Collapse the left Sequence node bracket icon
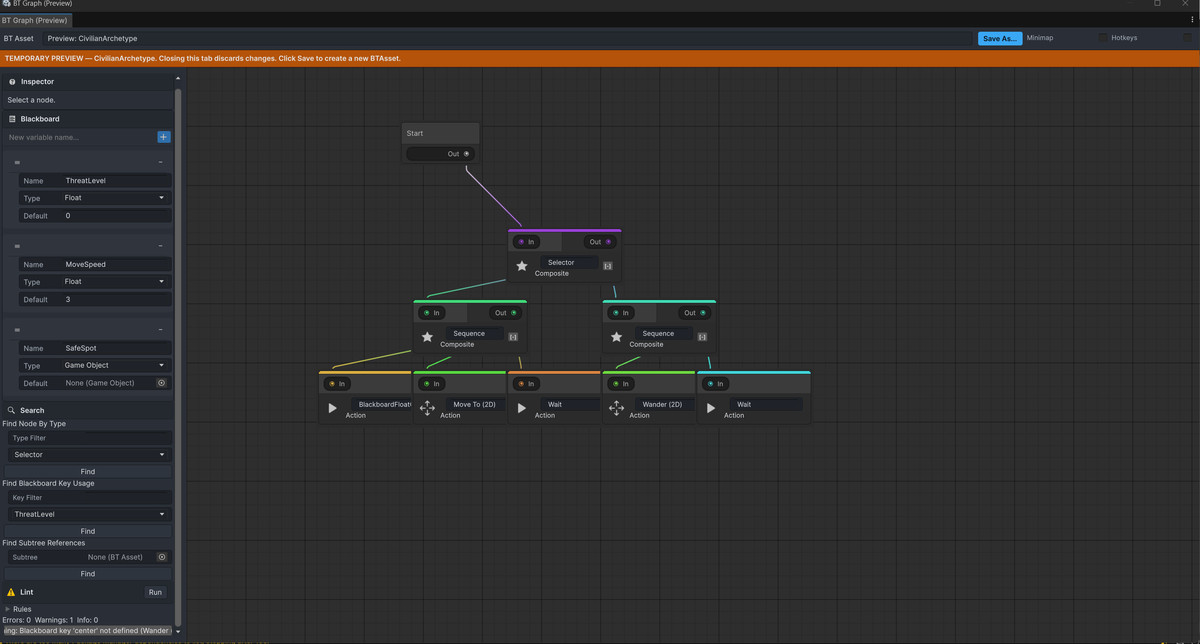 [513, 337]
